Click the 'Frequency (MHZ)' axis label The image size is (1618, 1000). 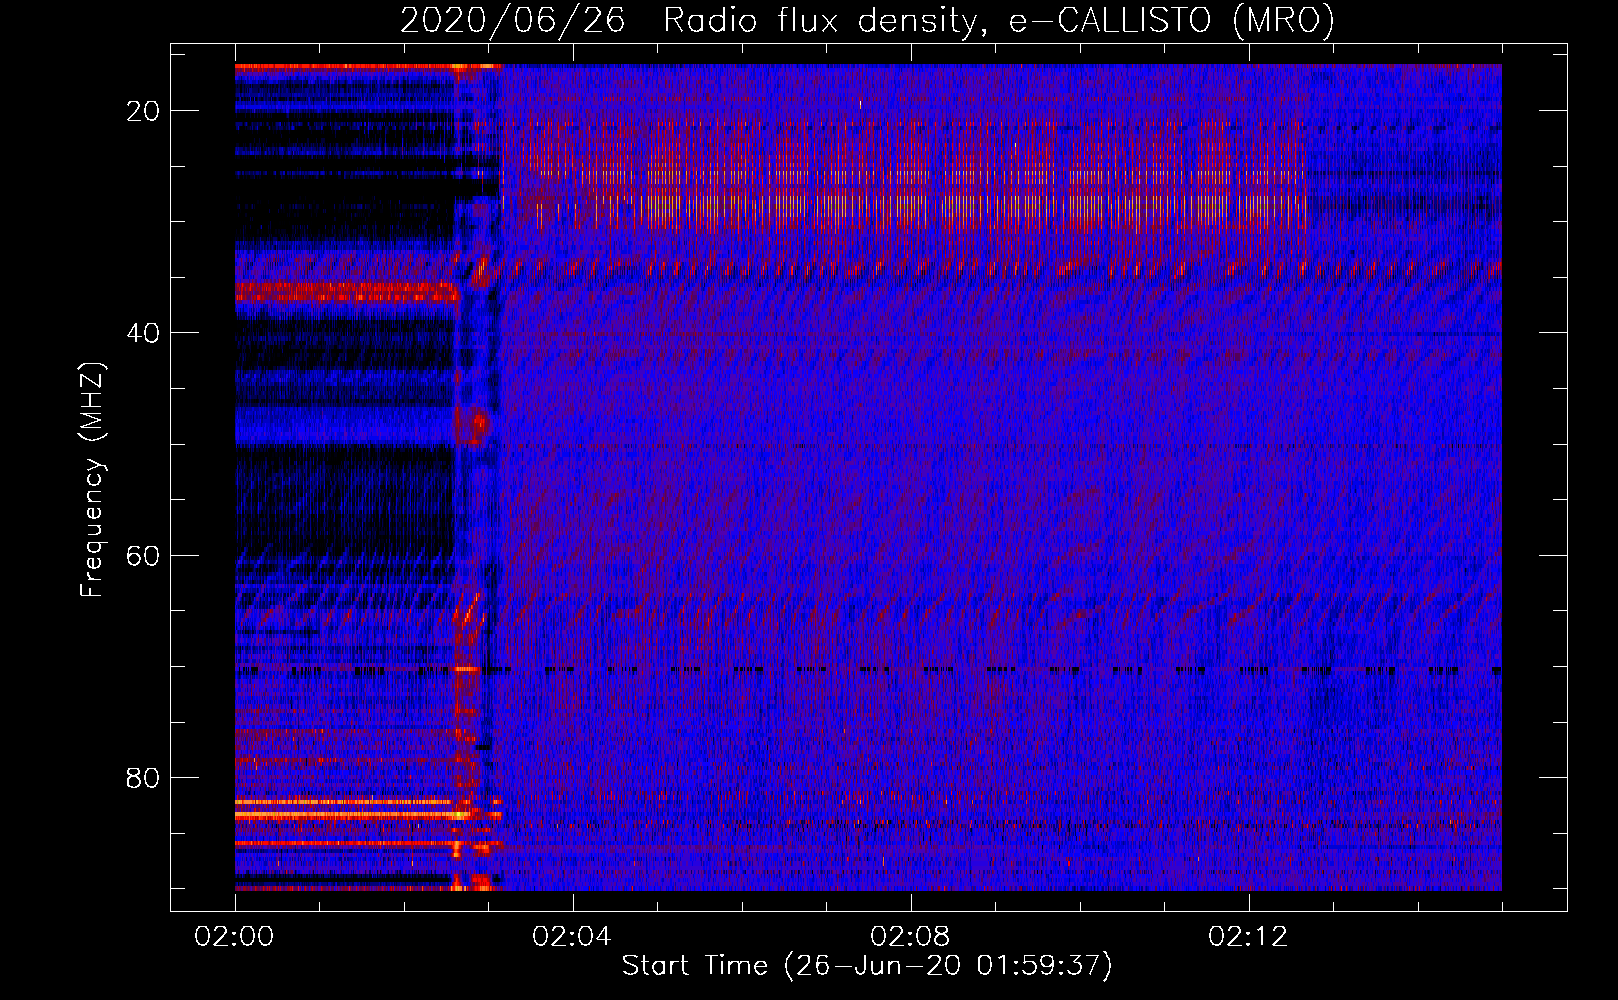coord(92,479)
